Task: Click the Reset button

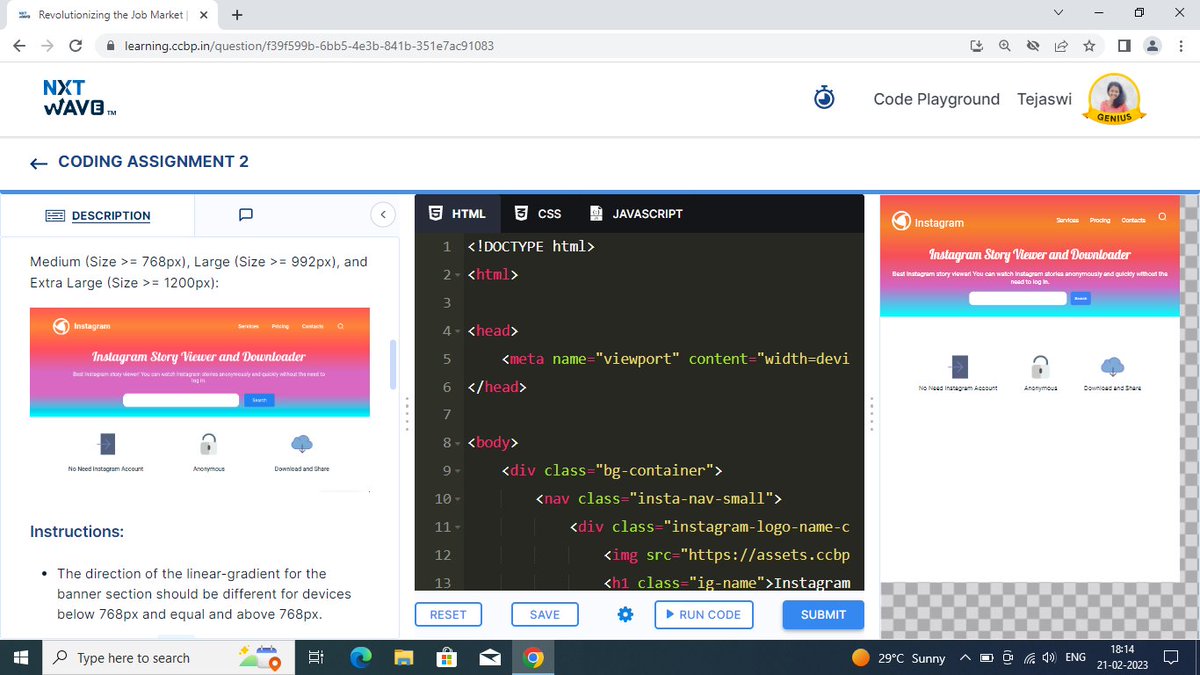Action: pyautogui.click(x=448, y=614)
